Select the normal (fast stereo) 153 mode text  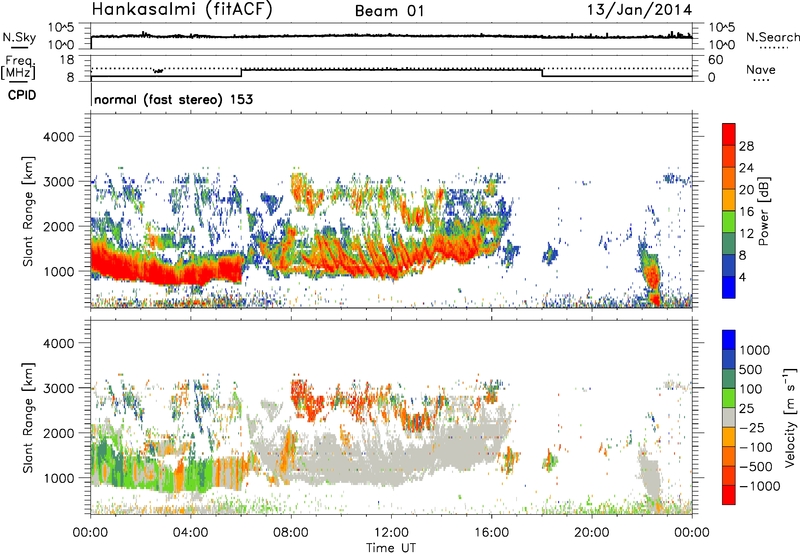coord(173,99)
